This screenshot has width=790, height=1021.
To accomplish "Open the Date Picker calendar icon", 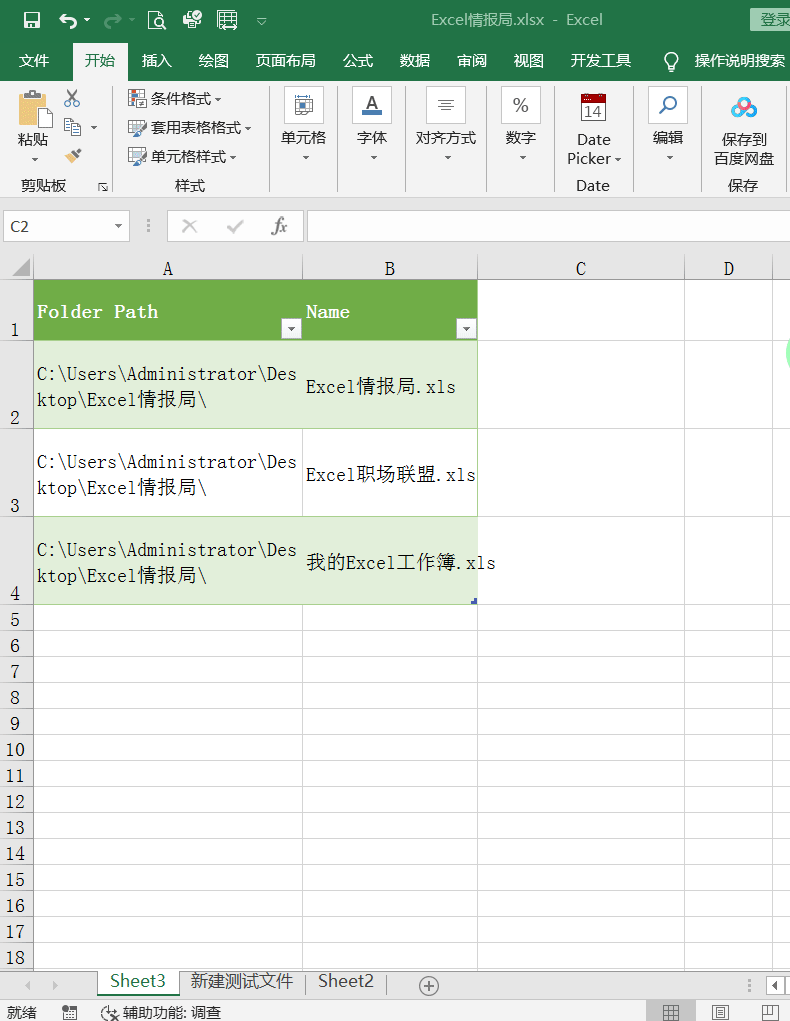I will [593, 107].
